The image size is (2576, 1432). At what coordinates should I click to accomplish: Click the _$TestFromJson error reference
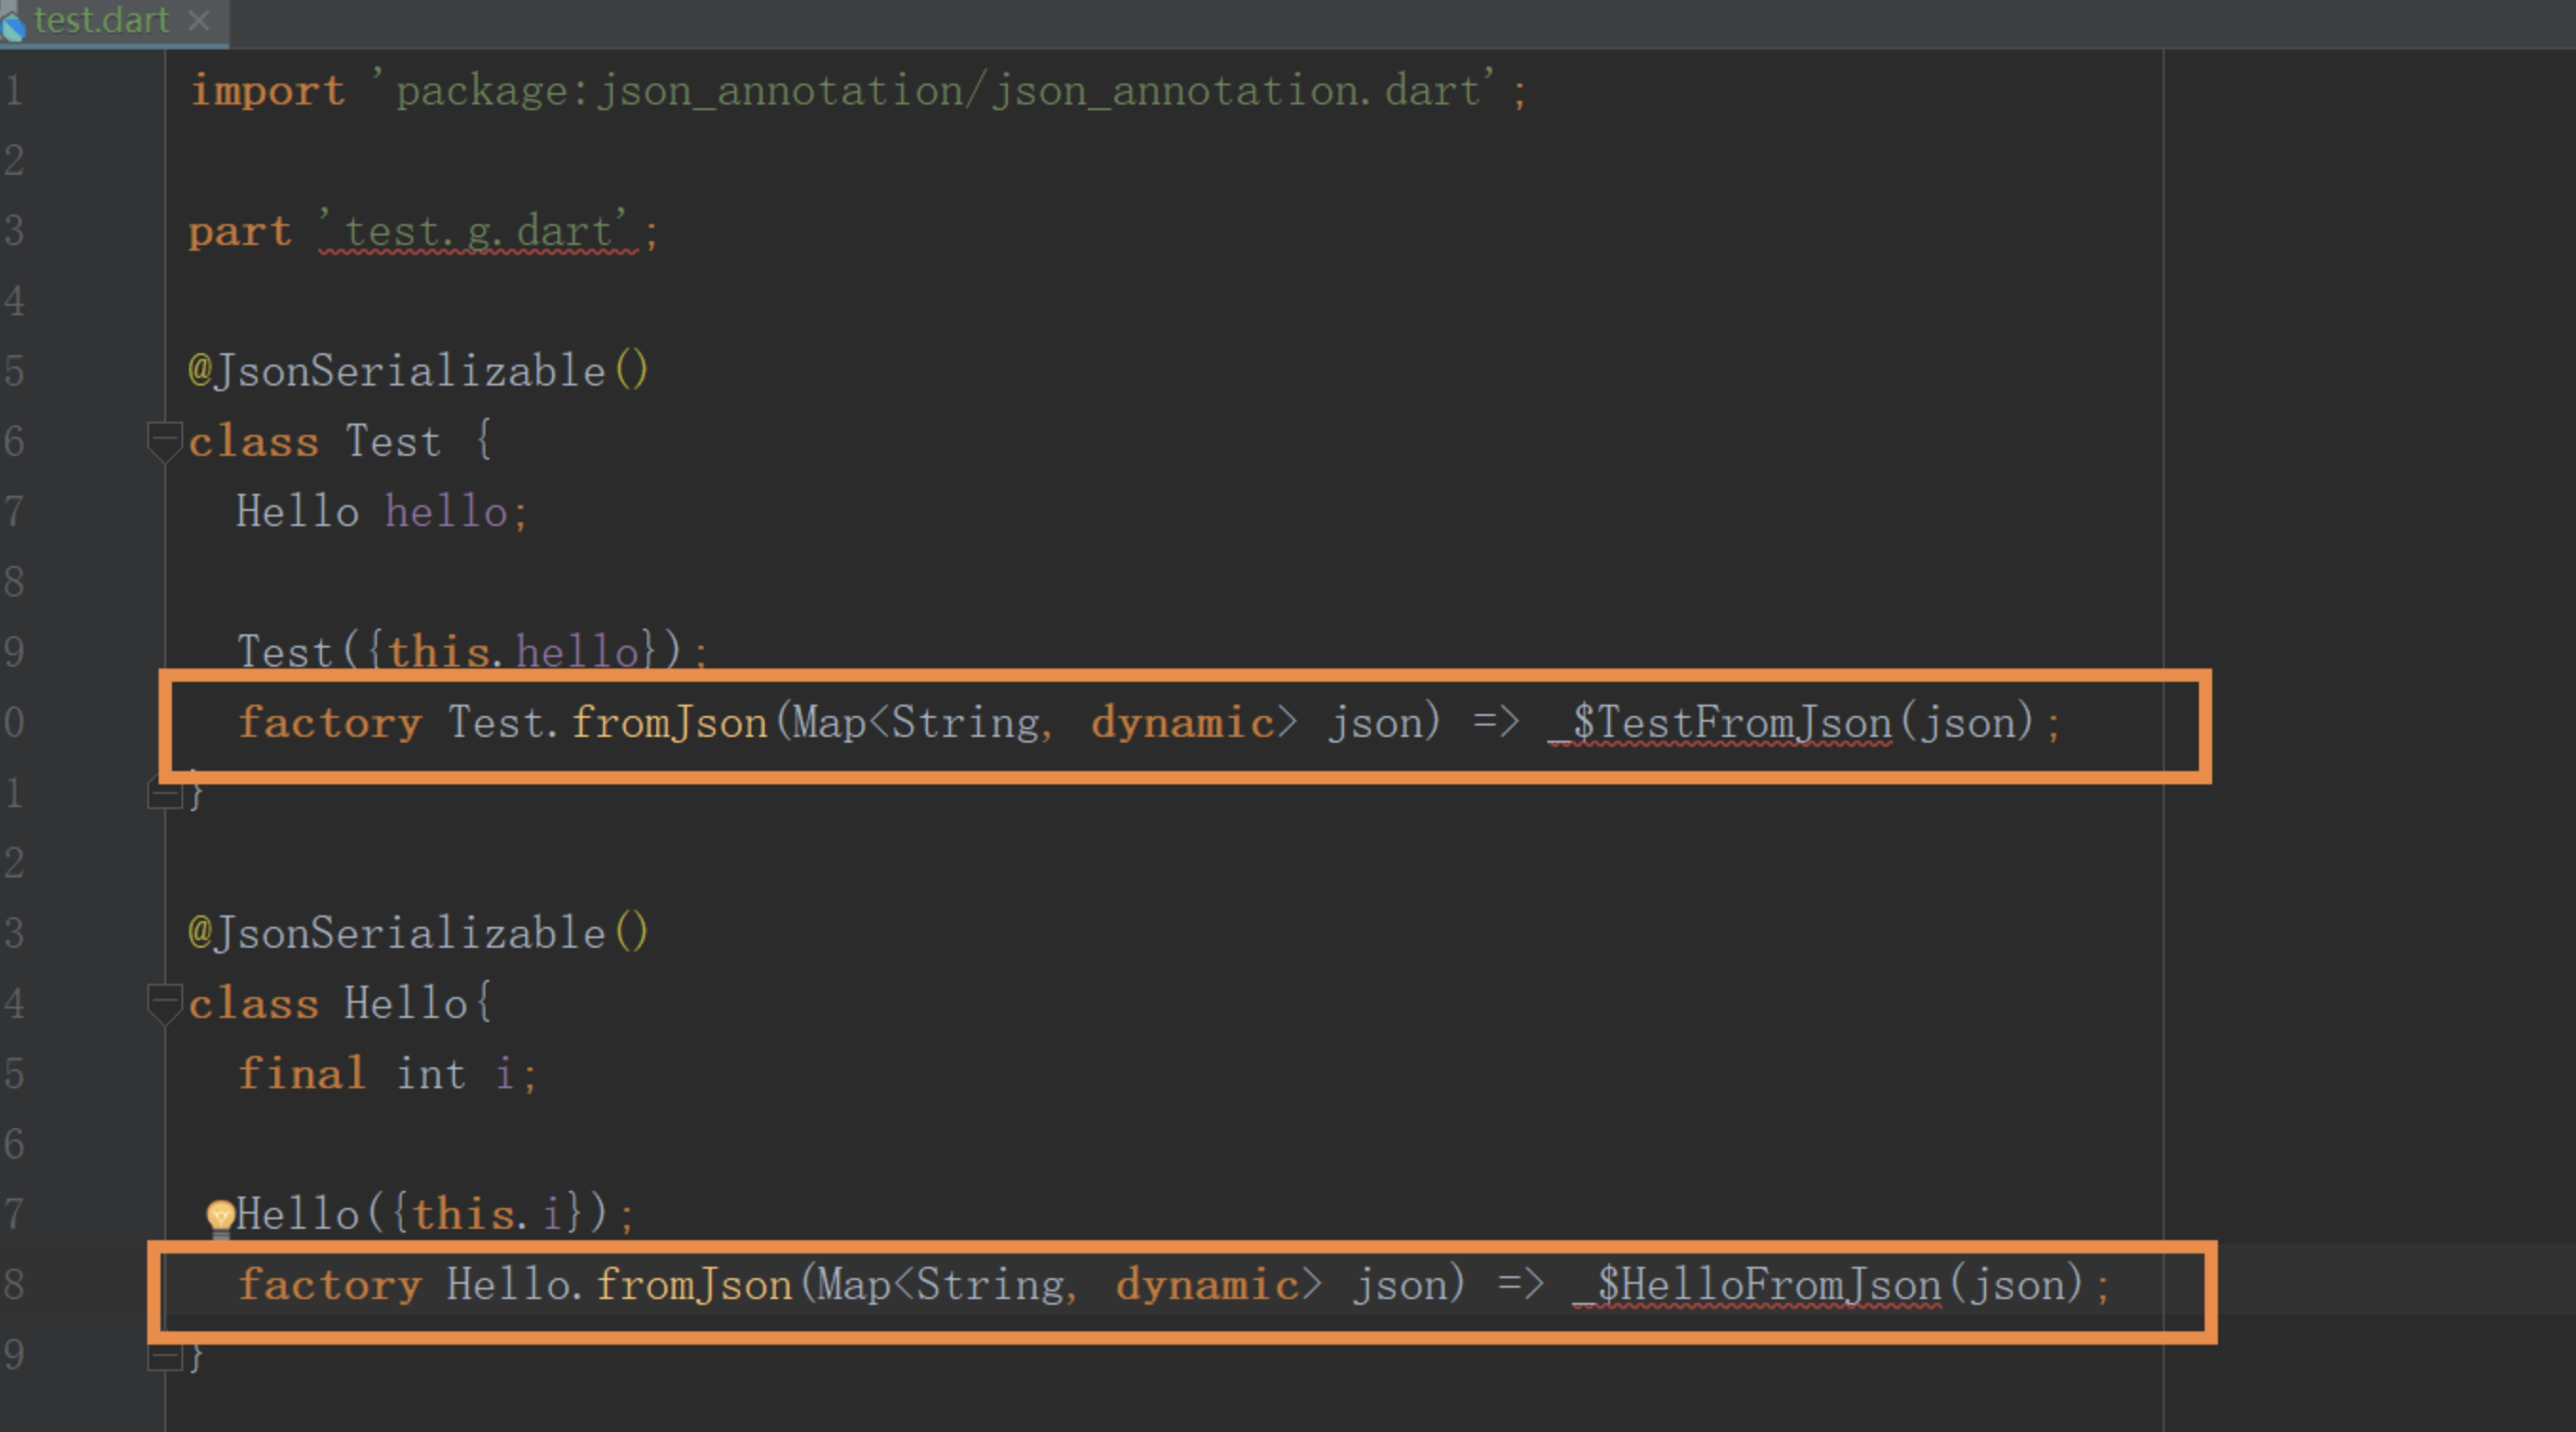tap(1720, 723)
